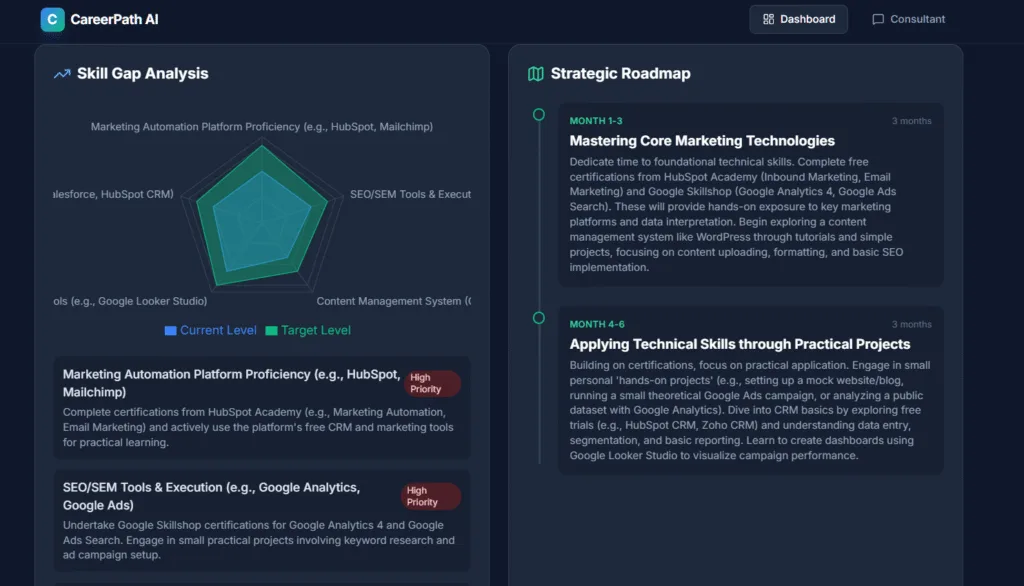
Task: Select the Marketing Automation High Priority badge
Action: coord(431,384)
